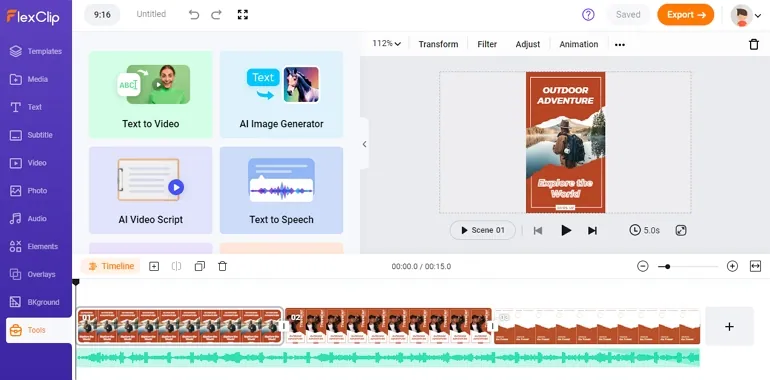This screenshot has height=380, width=770.
Task: Toggle the Timeline view button
Action: coord(110,266)
